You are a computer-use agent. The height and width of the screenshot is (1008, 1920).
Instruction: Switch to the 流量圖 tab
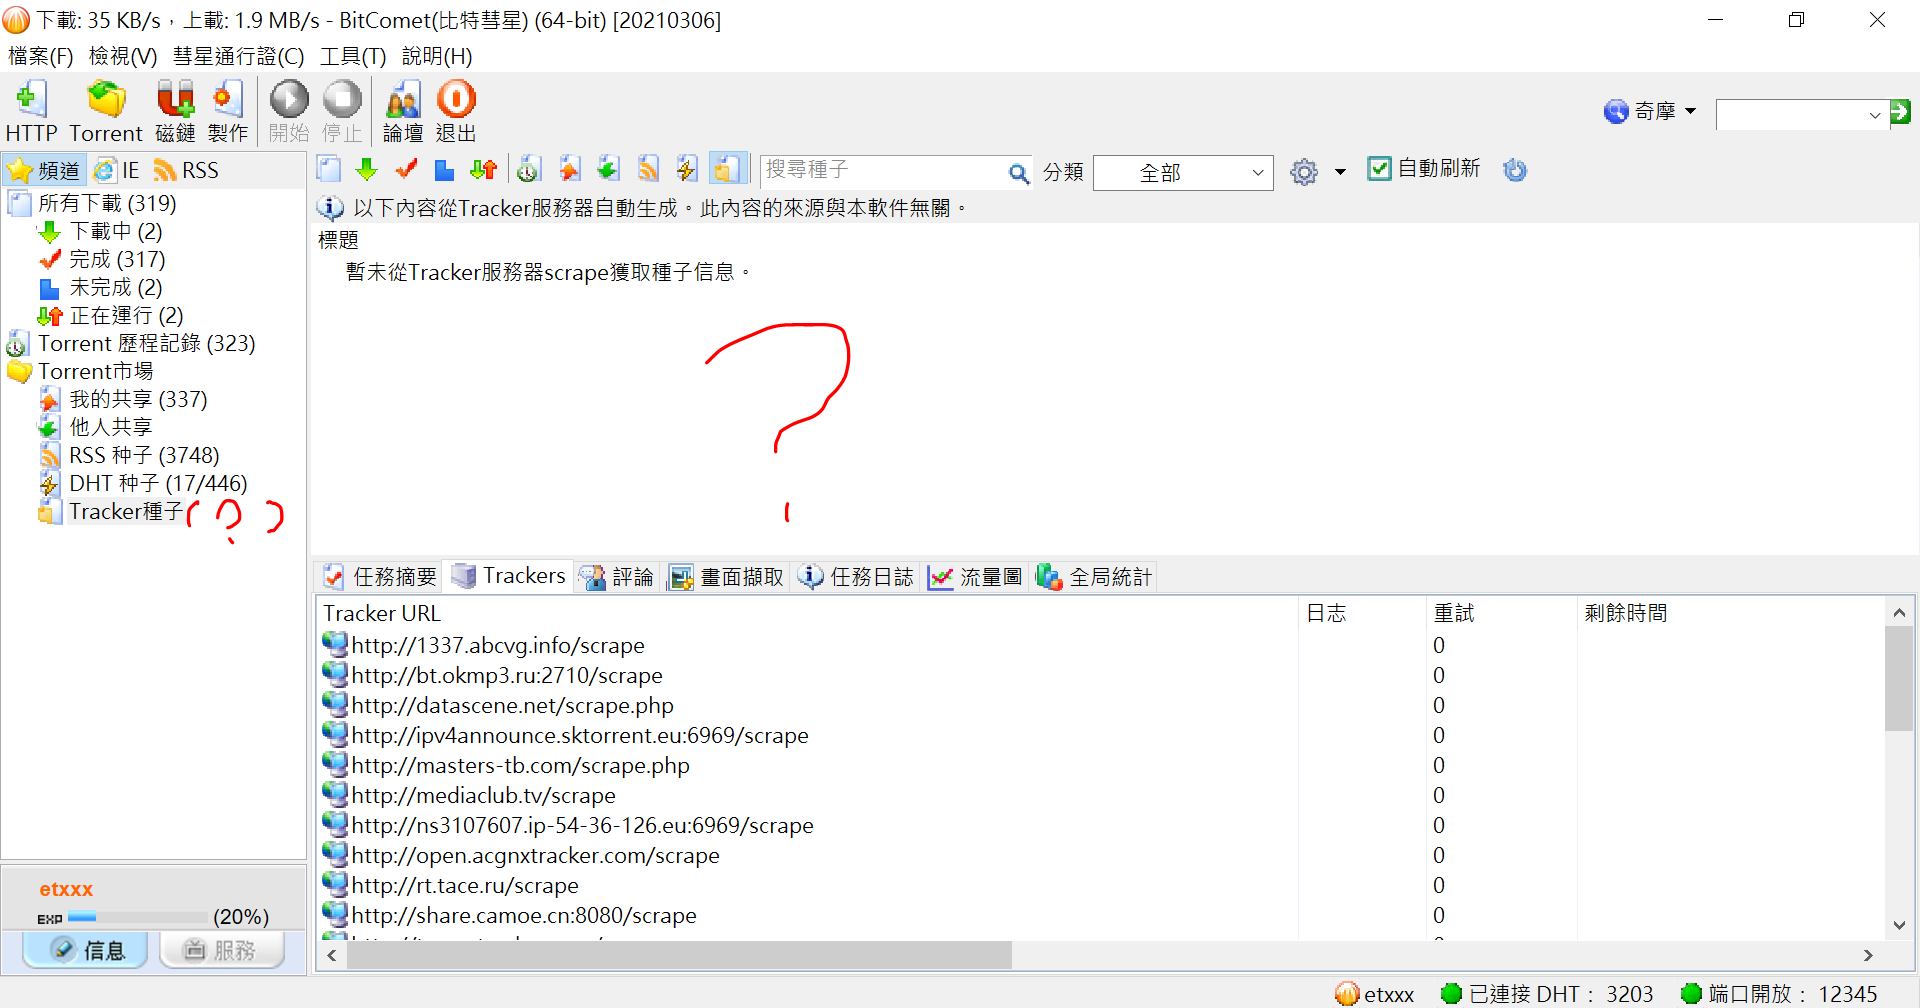coord(975,577)
